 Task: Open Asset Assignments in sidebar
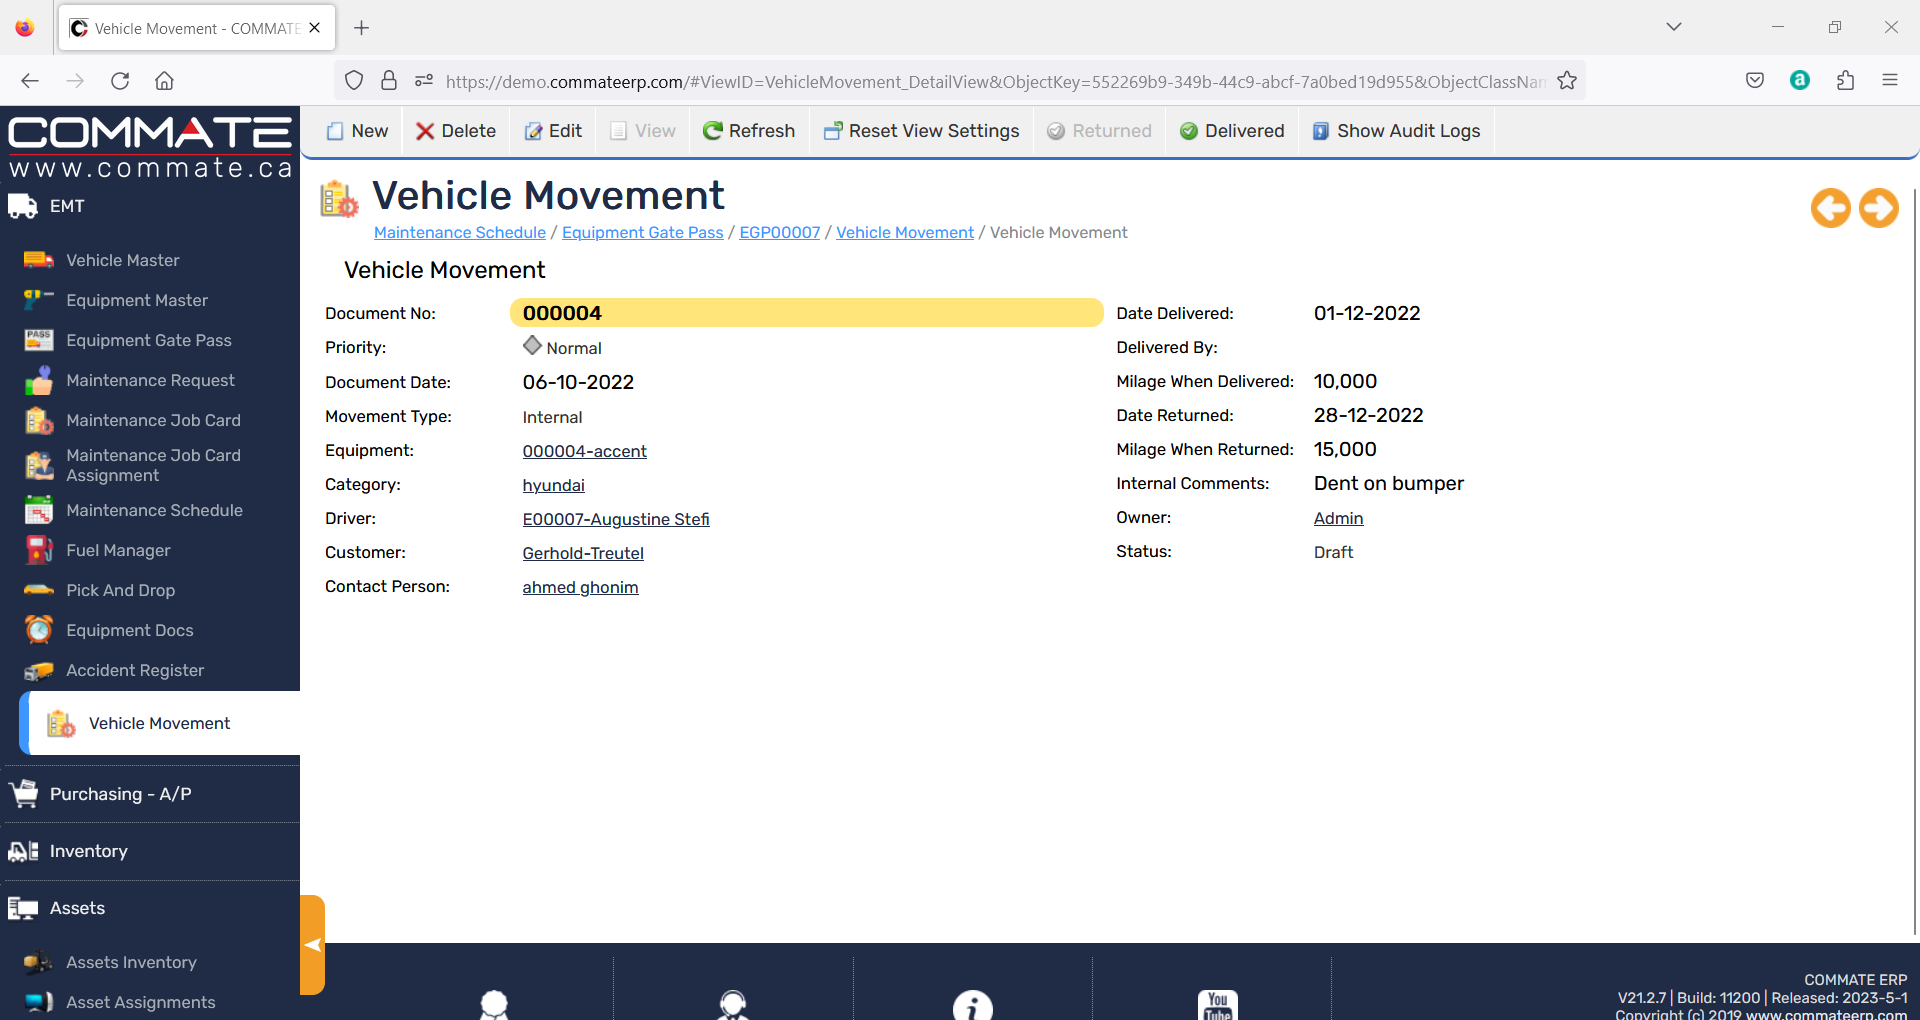point(140,1002)
